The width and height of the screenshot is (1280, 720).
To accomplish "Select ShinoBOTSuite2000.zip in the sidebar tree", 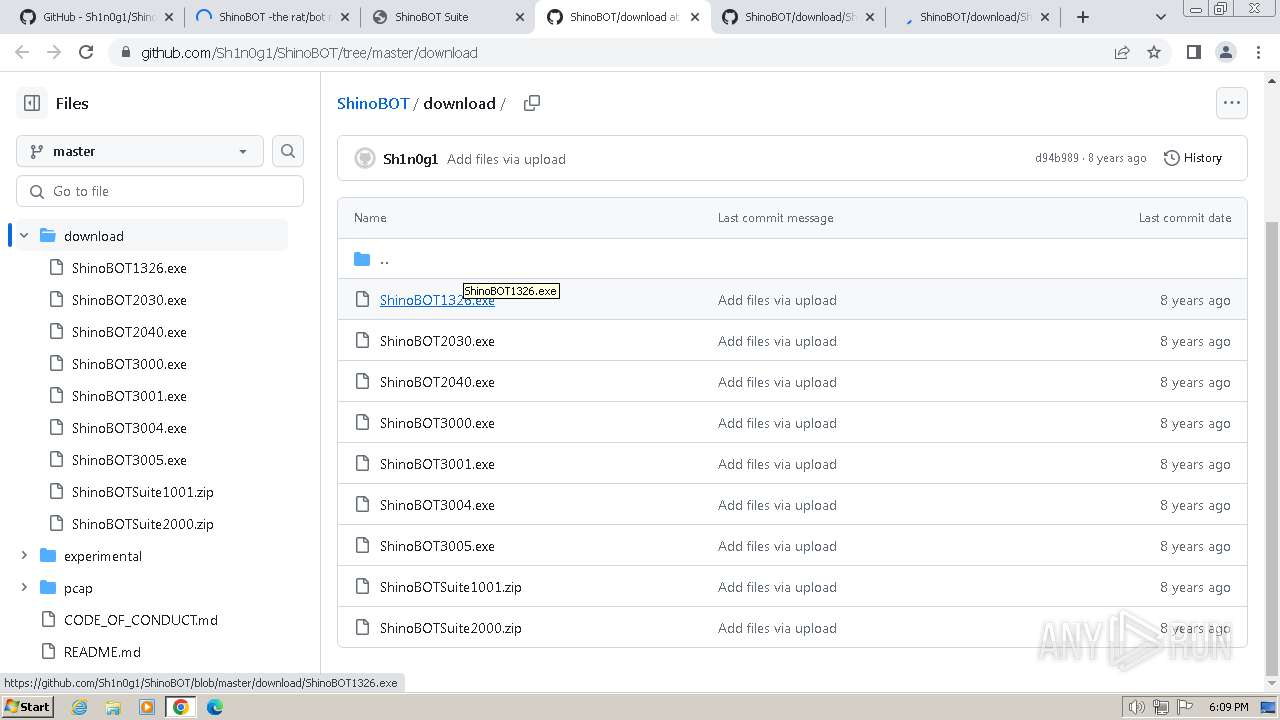I will click(143, 524).
